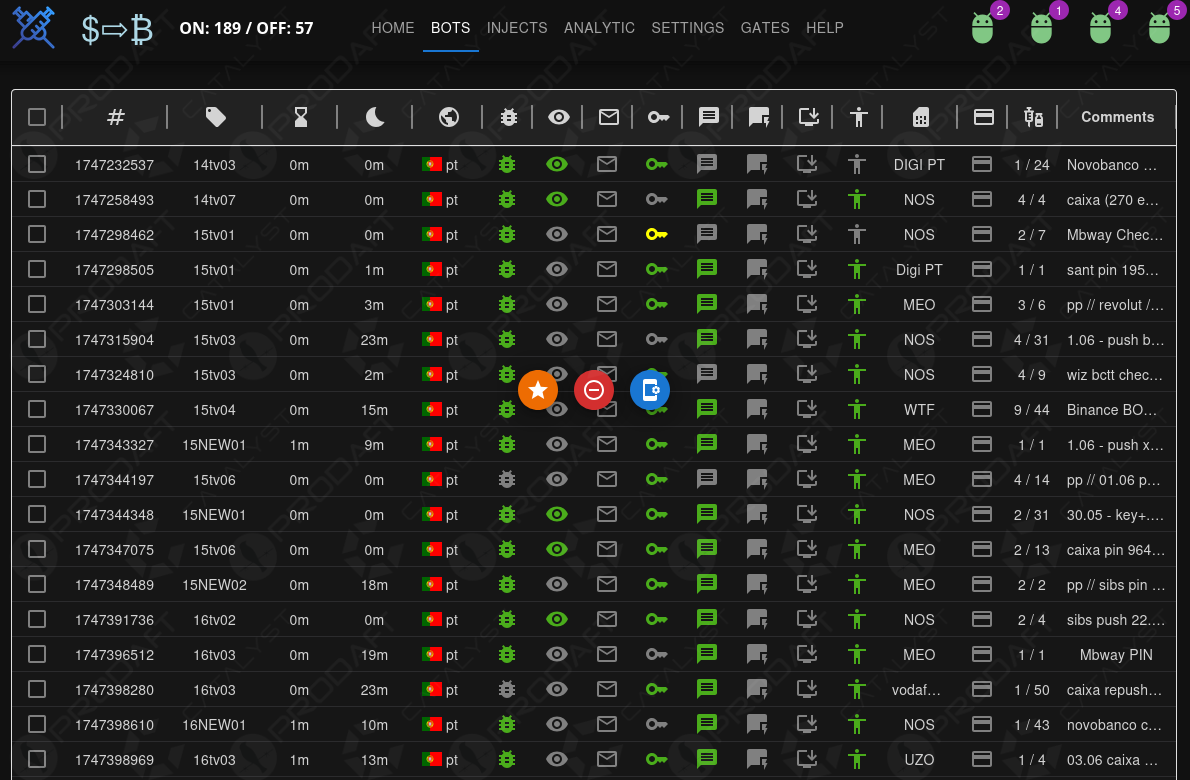
Task: Click the '9 / 44' count cell
Action: point(1031,410)
